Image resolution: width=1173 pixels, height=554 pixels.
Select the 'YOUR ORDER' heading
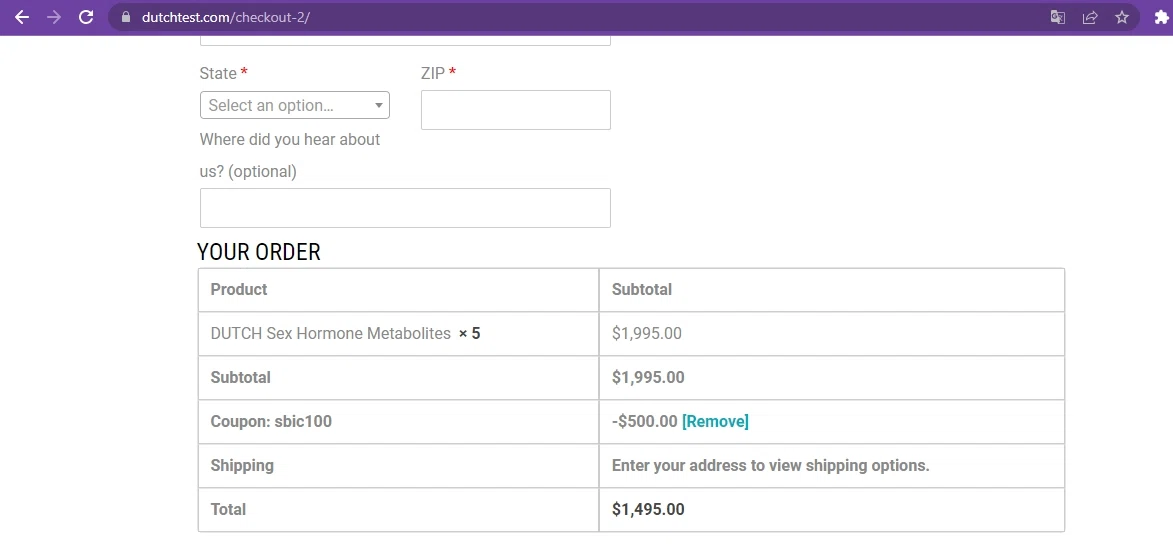[259, 252]
